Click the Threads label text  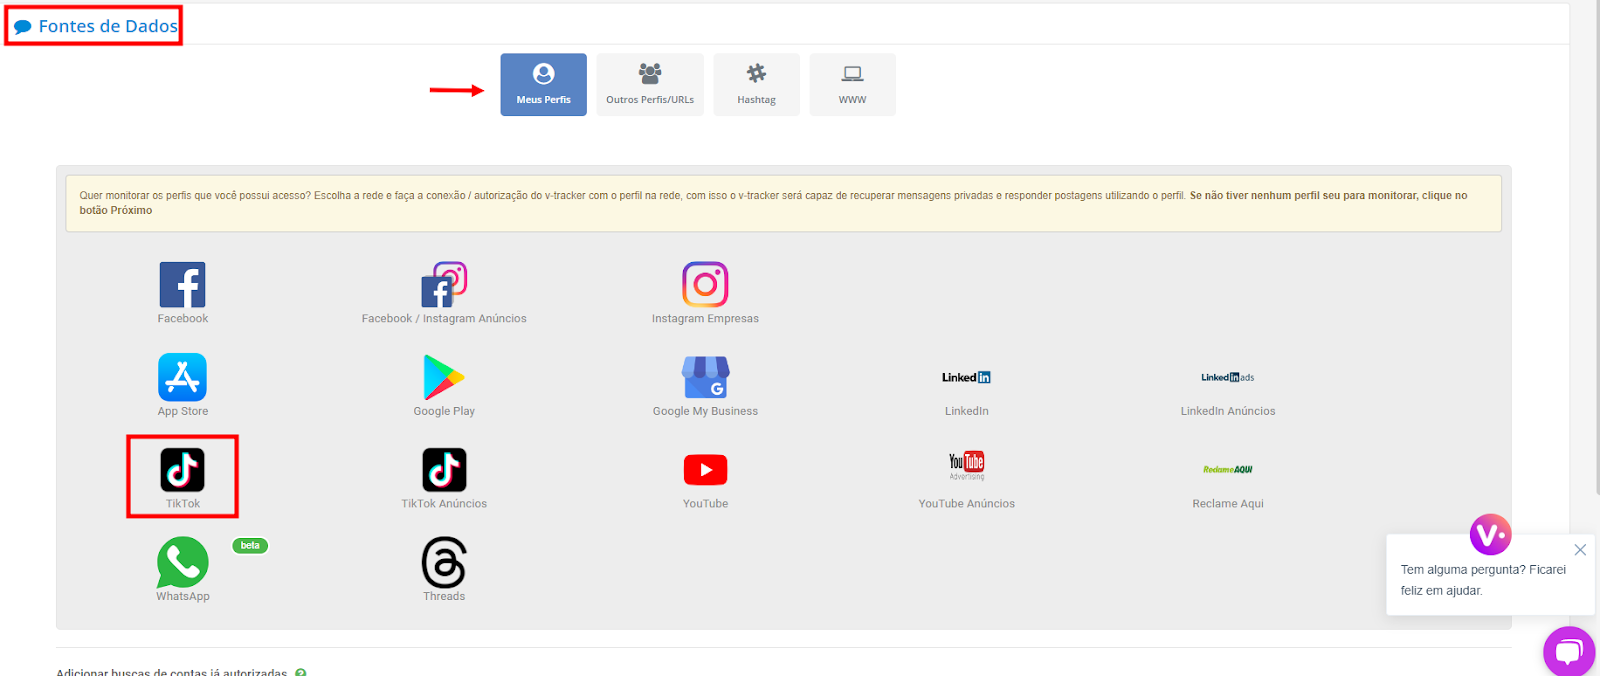click(444, 597)
